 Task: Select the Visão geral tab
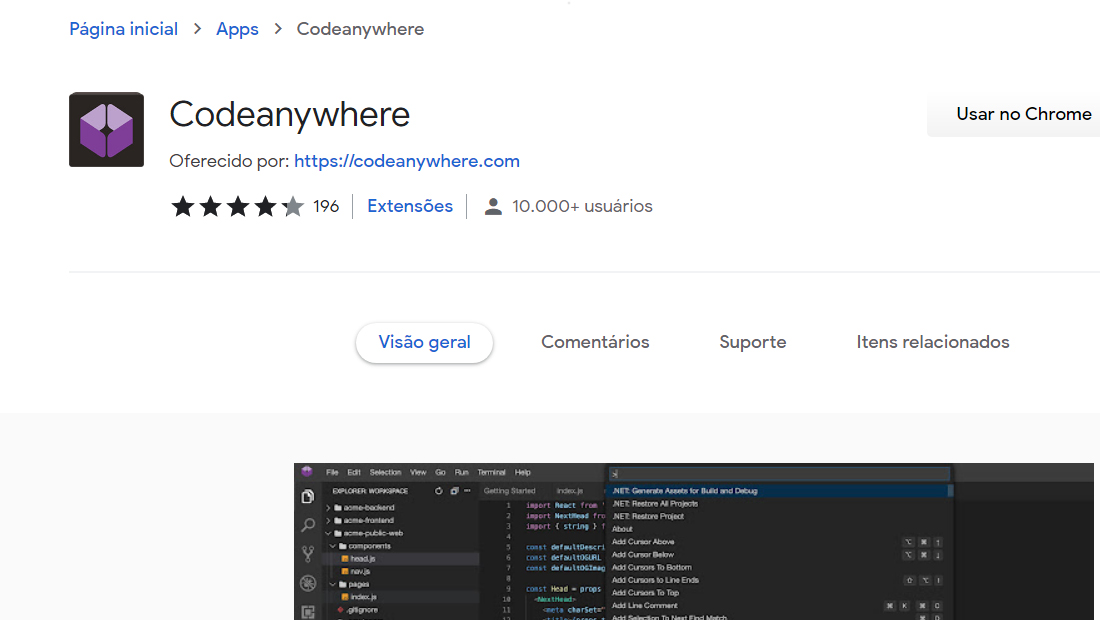coord(424,342)
